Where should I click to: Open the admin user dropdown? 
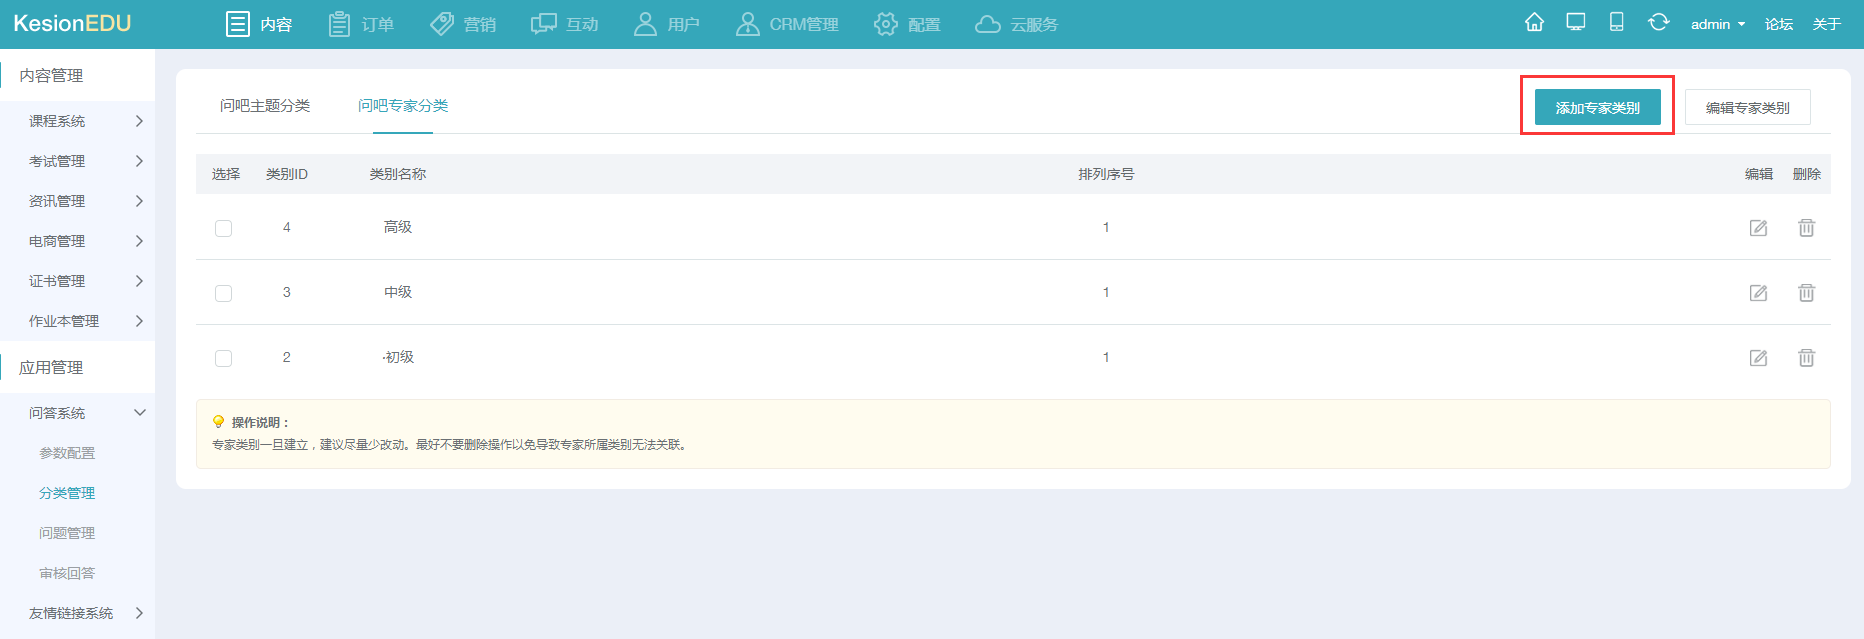pyautogui.click(x=1717, y=24)
